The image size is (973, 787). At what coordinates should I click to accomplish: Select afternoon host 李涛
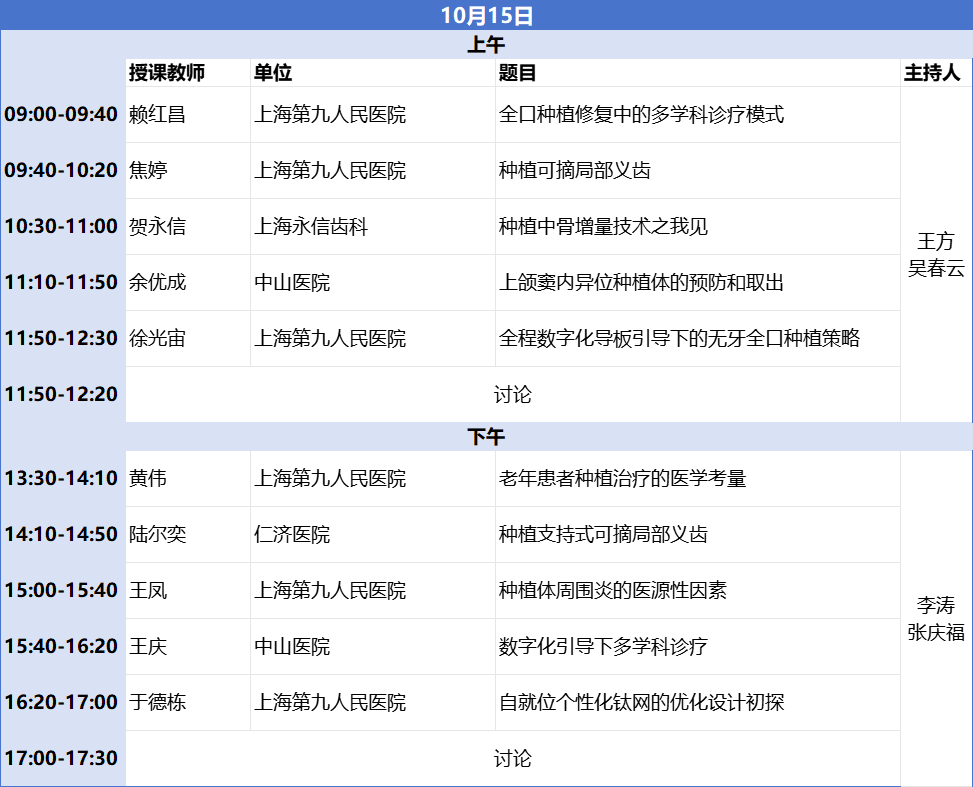coord(936,605)
